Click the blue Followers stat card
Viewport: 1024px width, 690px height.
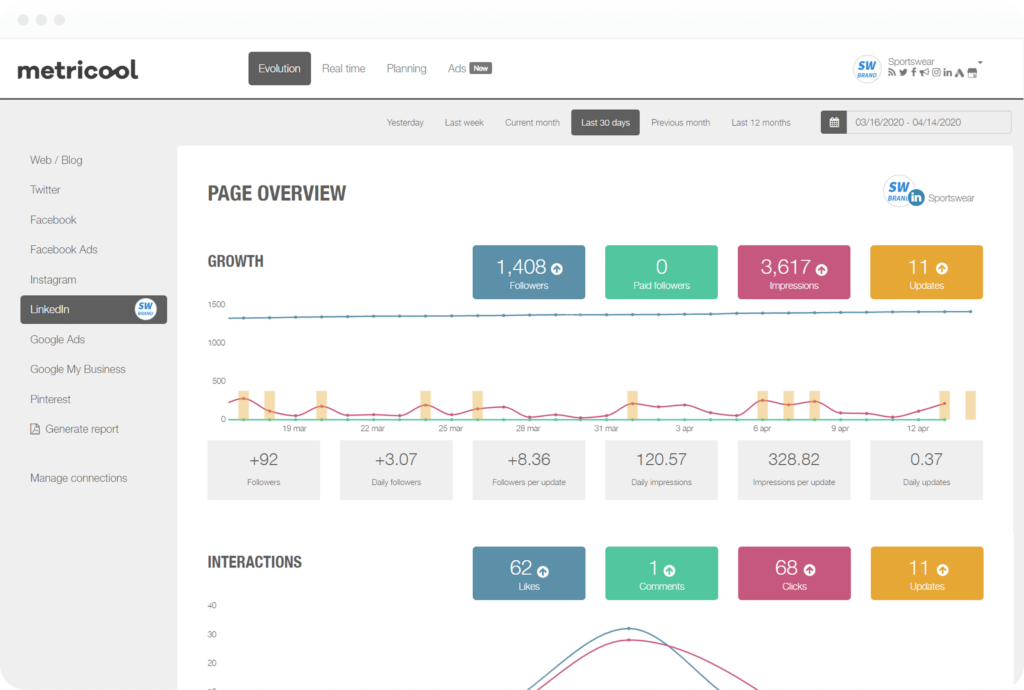(x=528, y=272)
